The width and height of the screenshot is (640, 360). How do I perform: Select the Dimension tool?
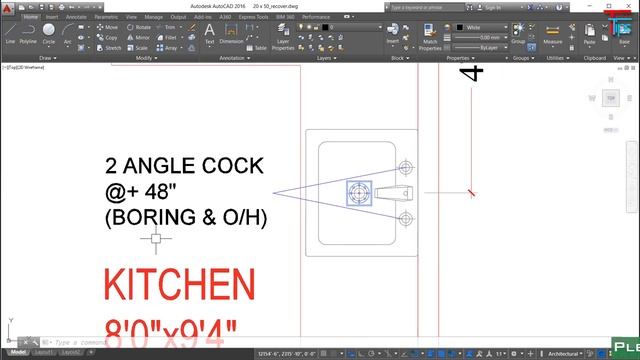[231, 34]
